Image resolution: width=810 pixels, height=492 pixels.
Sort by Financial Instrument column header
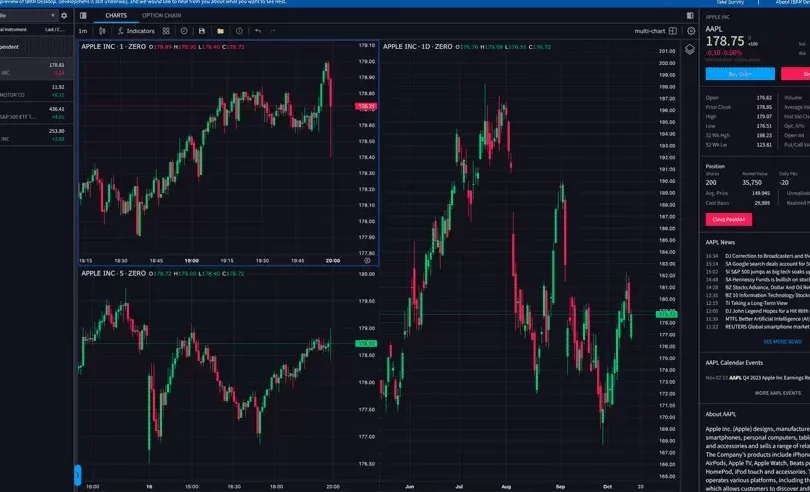(x=13, y=29)
